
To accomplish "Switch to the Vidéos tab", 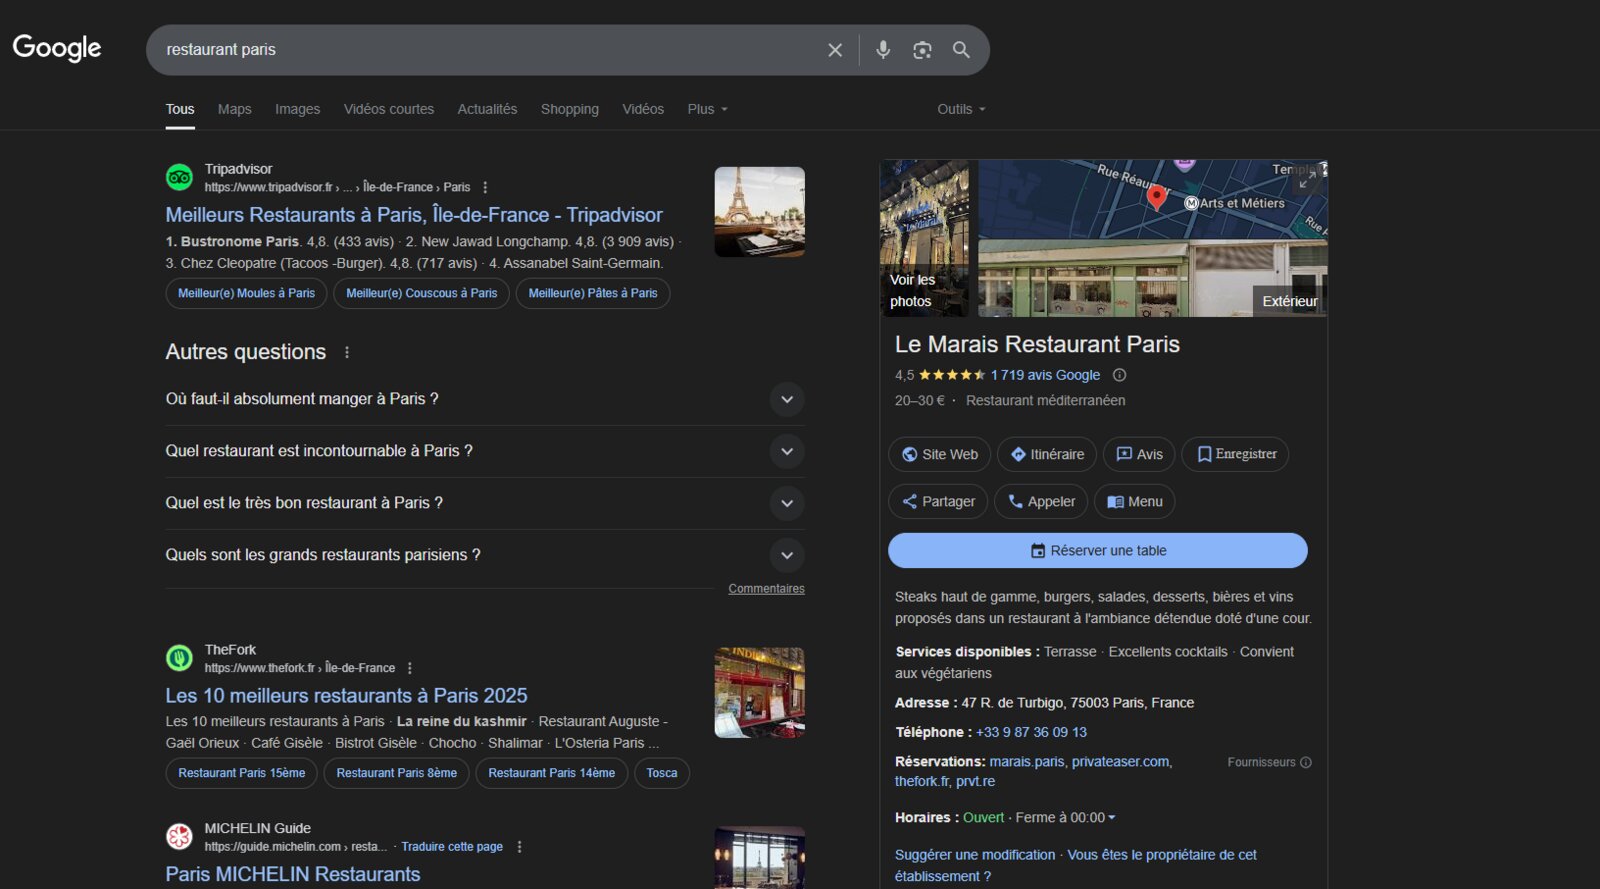I will click(643, 109).
